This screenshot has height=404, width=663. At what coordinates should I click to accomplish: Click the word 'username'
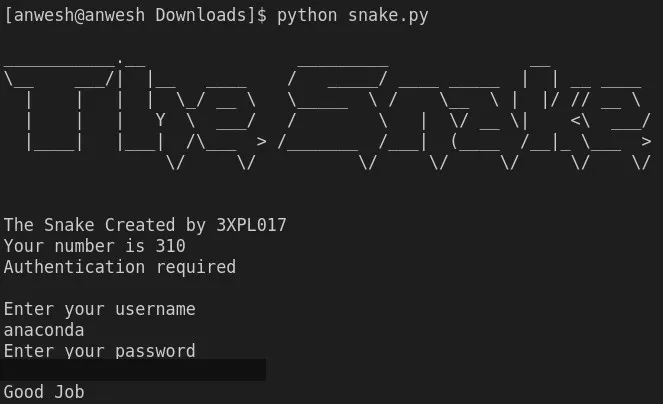155,309
